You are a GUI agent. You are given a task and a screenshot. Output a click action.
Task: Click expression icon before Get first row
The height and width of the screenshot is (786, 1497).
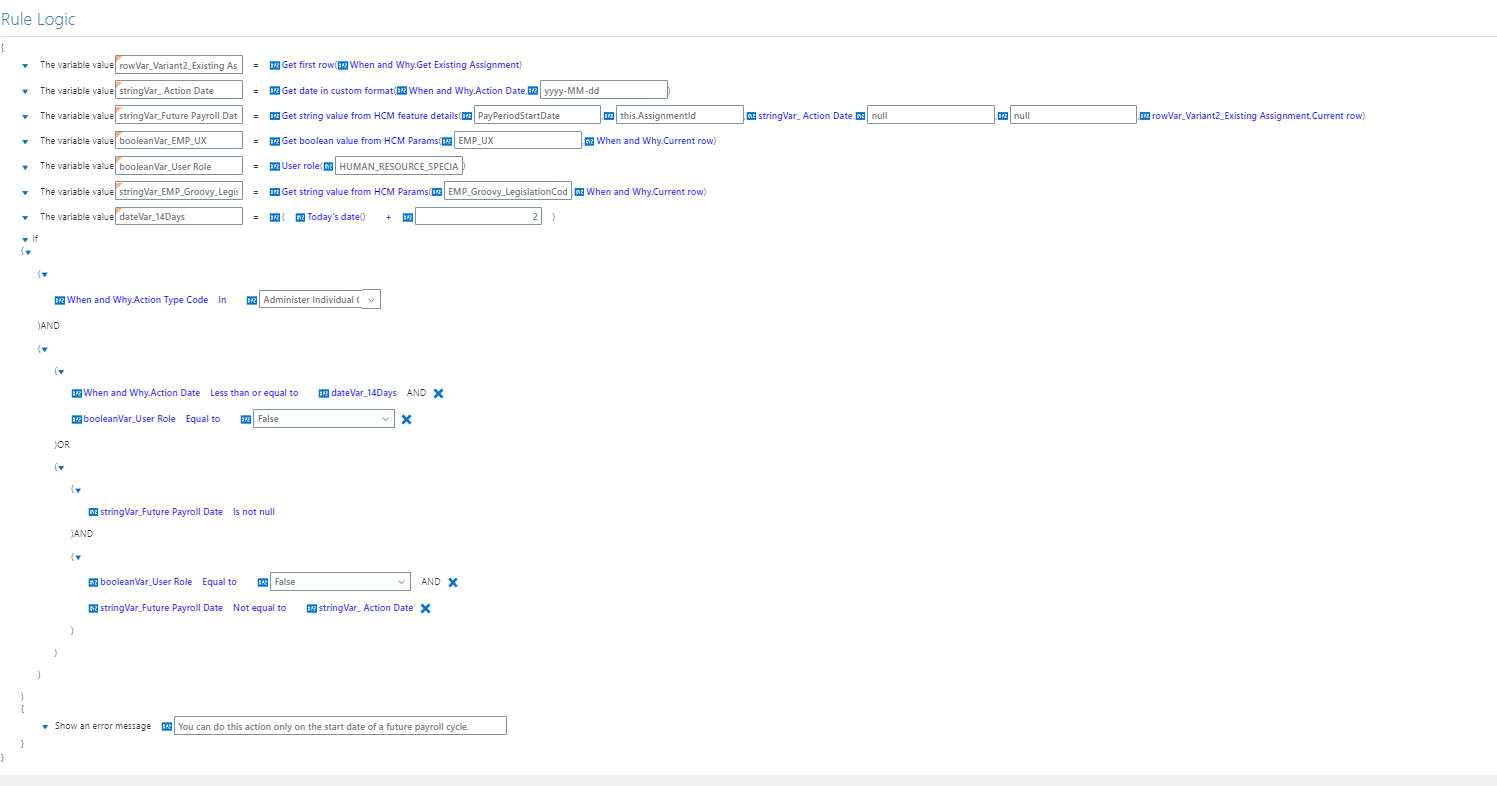tap(274, 65)
